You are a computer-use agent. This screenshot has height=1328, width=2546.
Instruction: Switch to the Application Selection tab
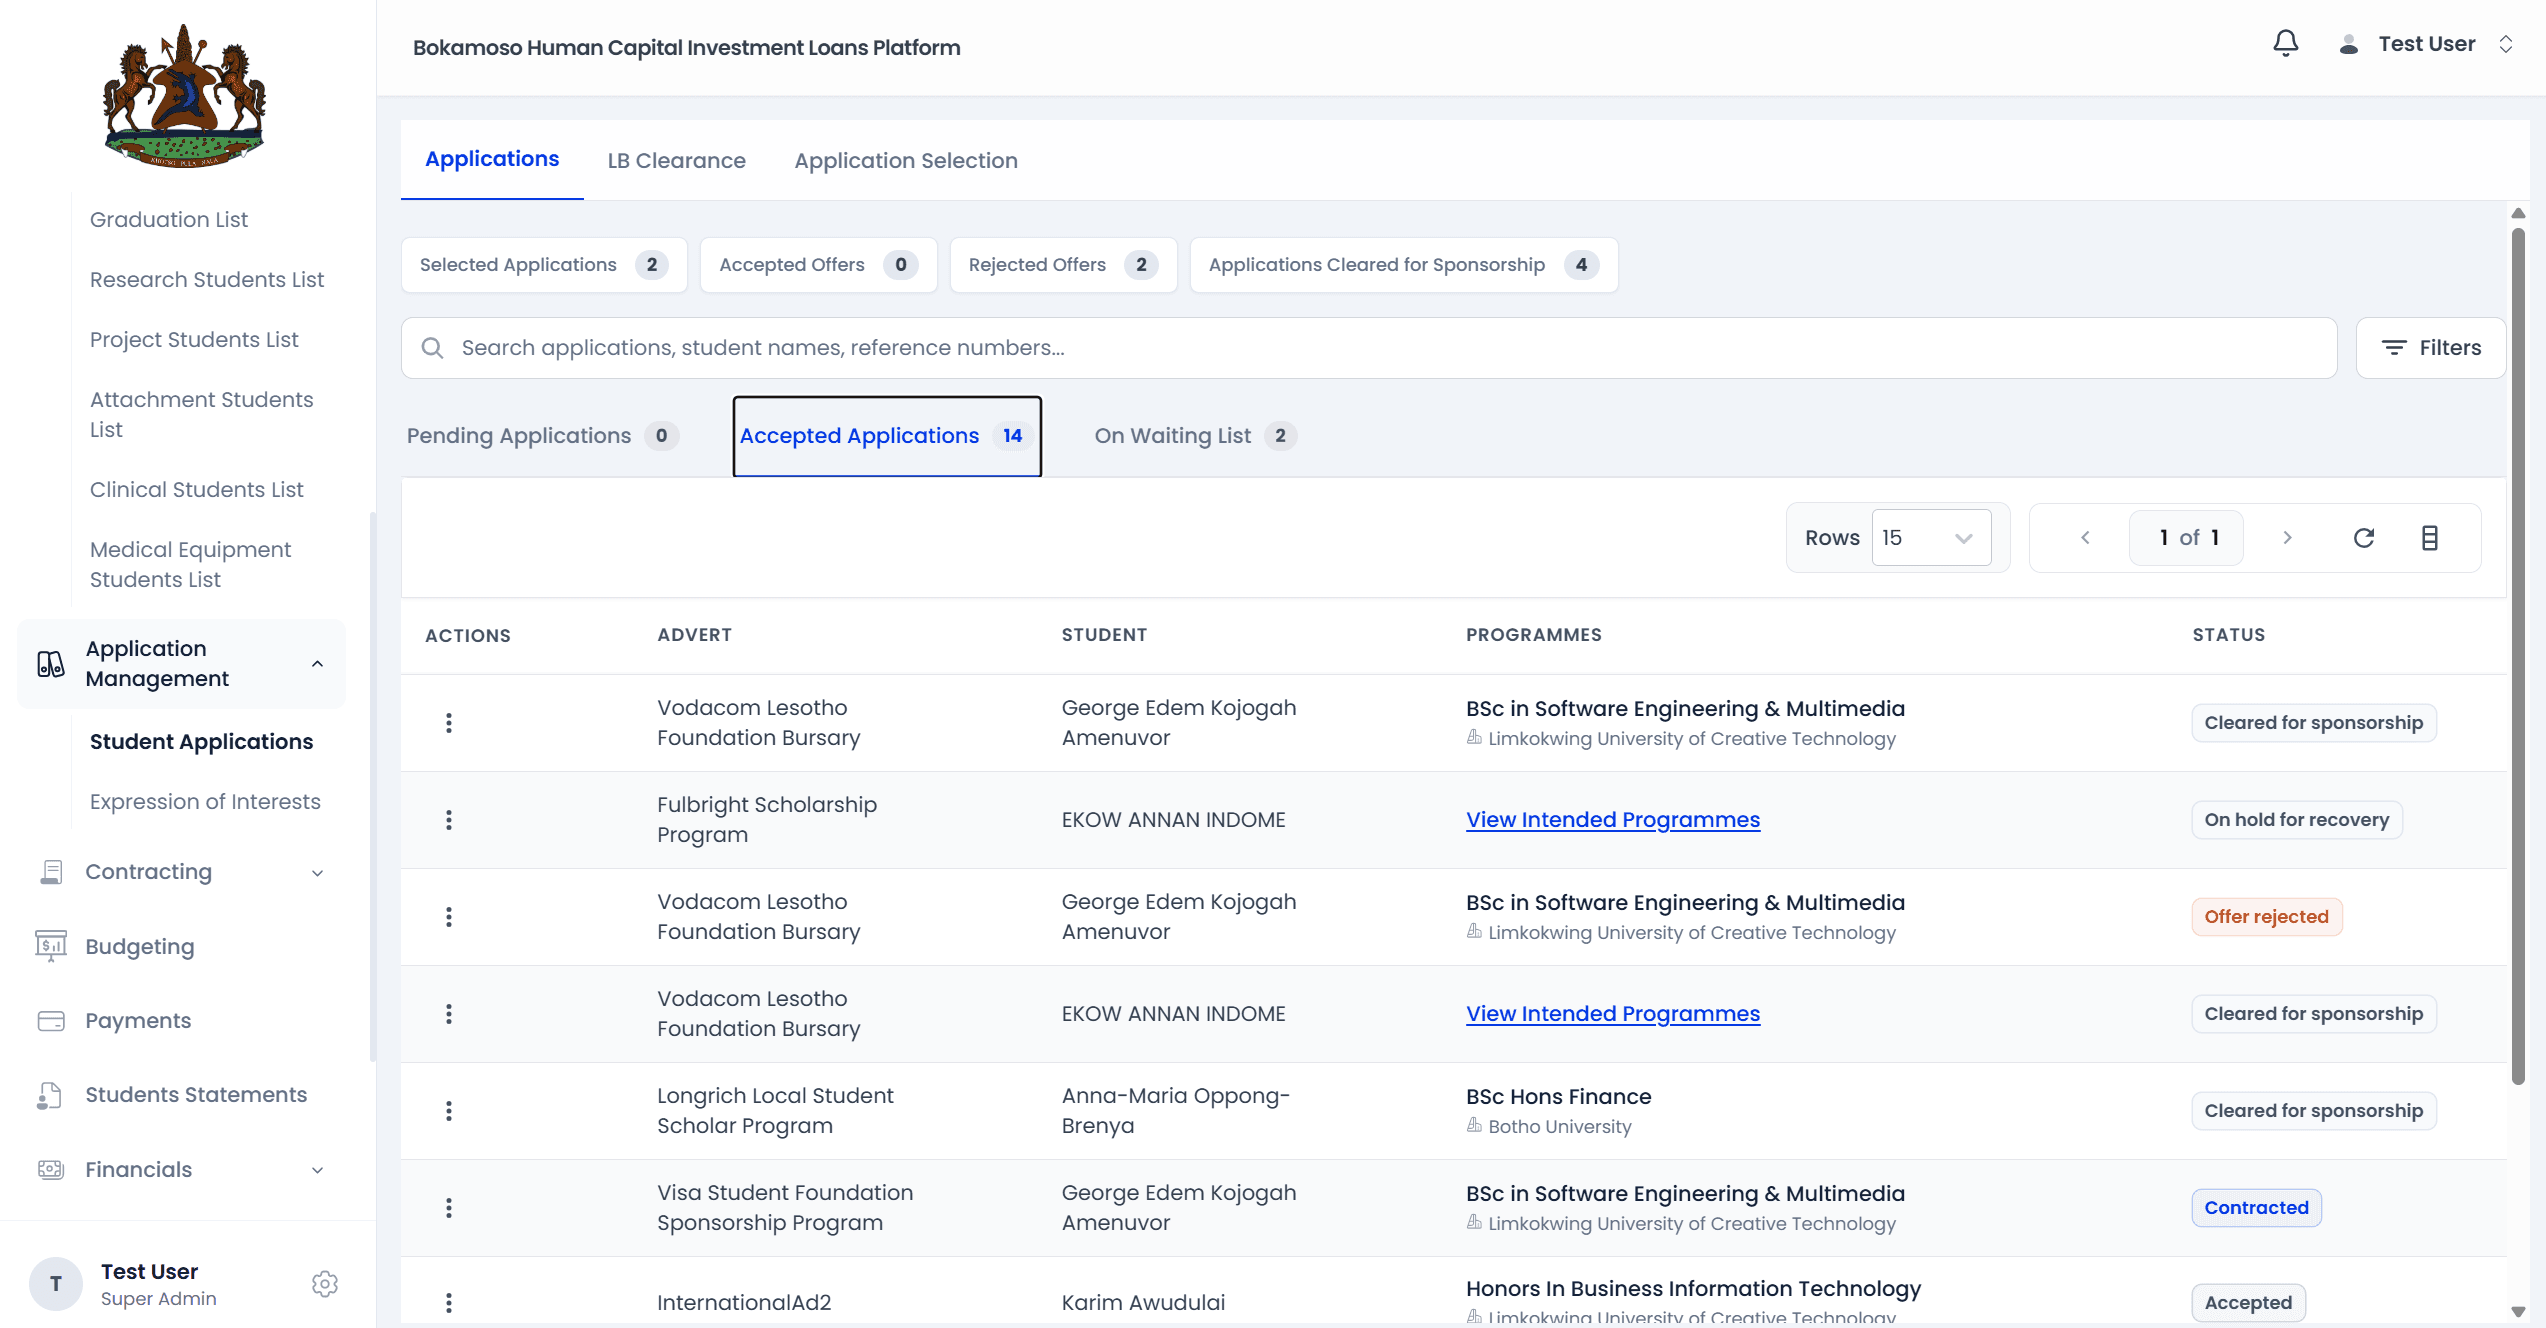906,161
